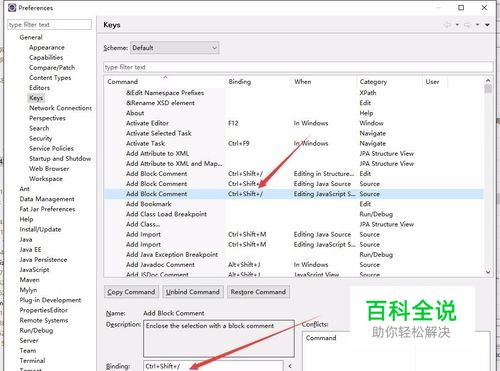Select the Activate Editor F12 row
Viewport: 500px width, 371px height.
tap(294, 123)
